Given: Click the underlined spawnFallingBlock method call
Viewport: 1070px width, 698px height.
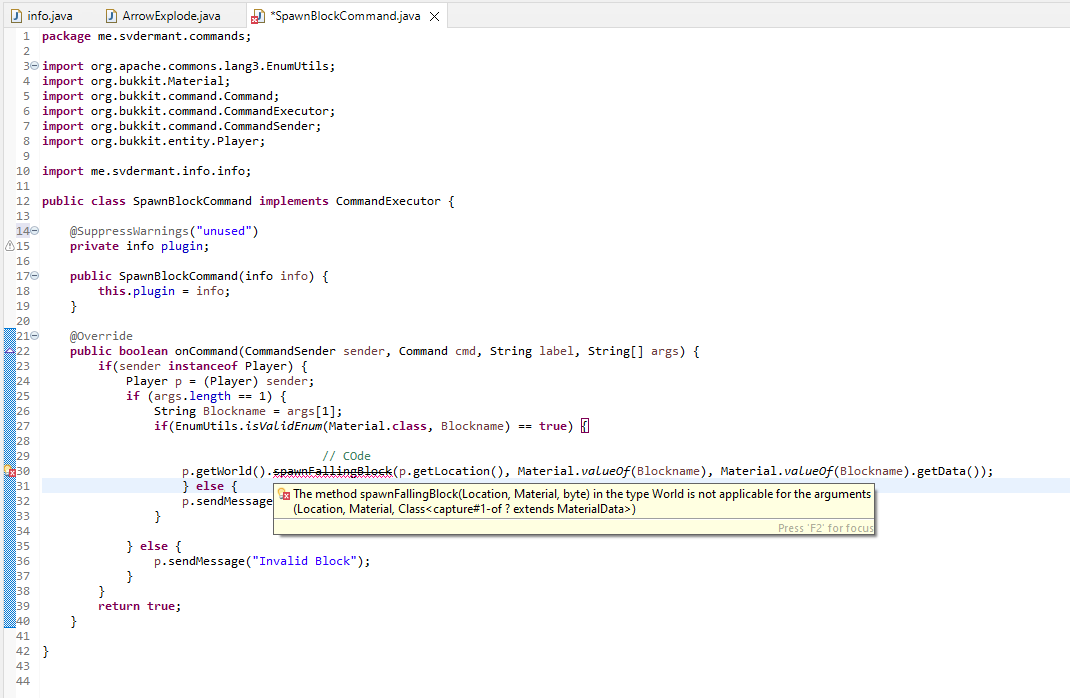Looking at the screenshot, I should (332, 471).
